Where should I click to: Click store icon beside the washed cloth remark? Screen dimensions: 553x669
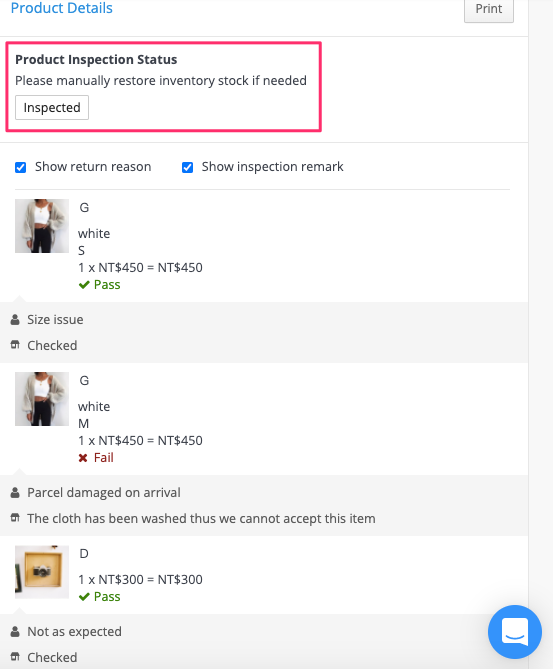(x=15, y=518)
